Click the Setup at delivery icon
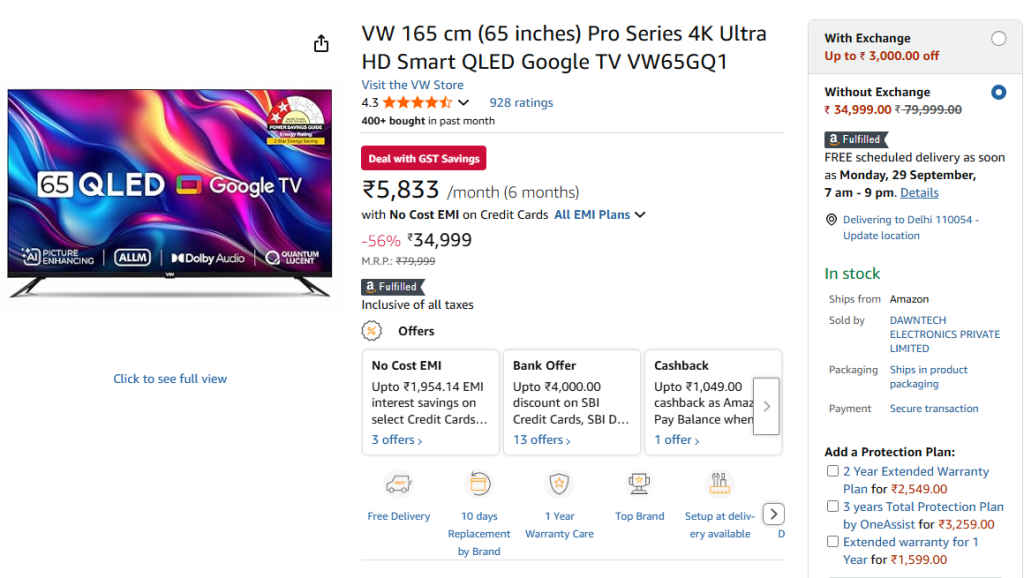This screenshot has height=578, width=1024. [x=720, y=485]
